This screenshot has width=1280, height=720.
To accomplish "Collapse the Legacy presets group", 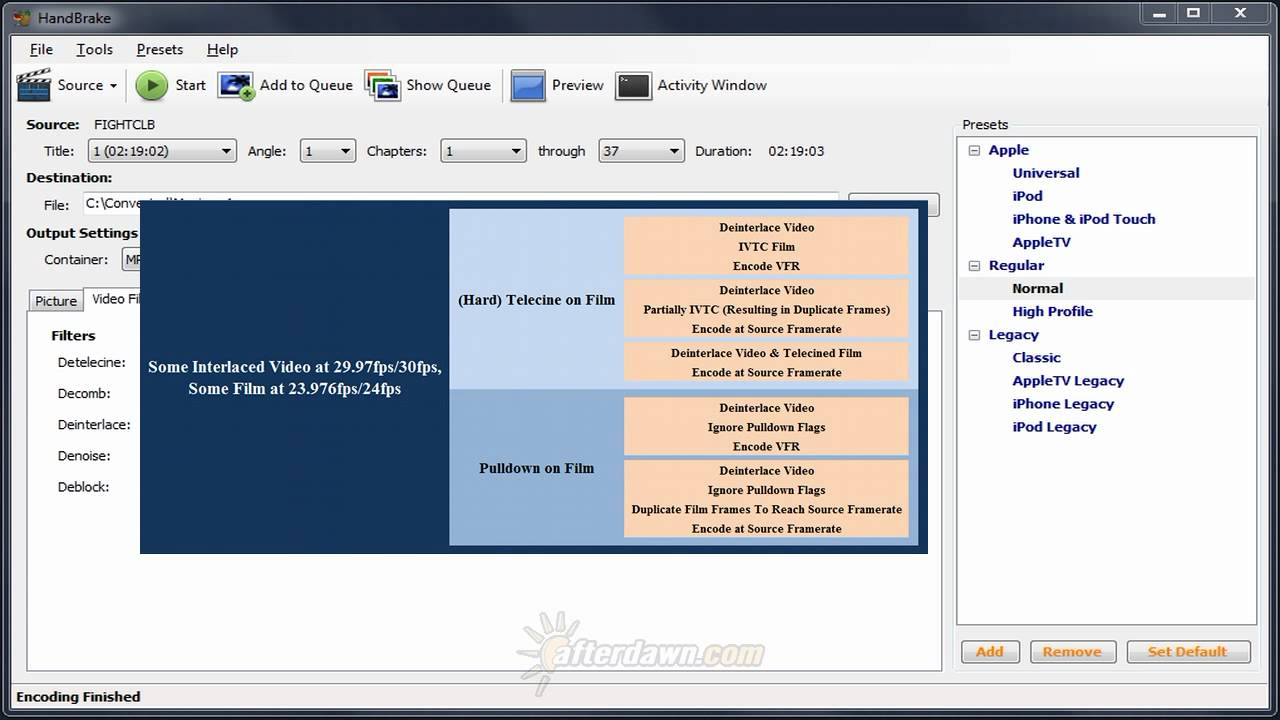I will (x=974, y=335).
